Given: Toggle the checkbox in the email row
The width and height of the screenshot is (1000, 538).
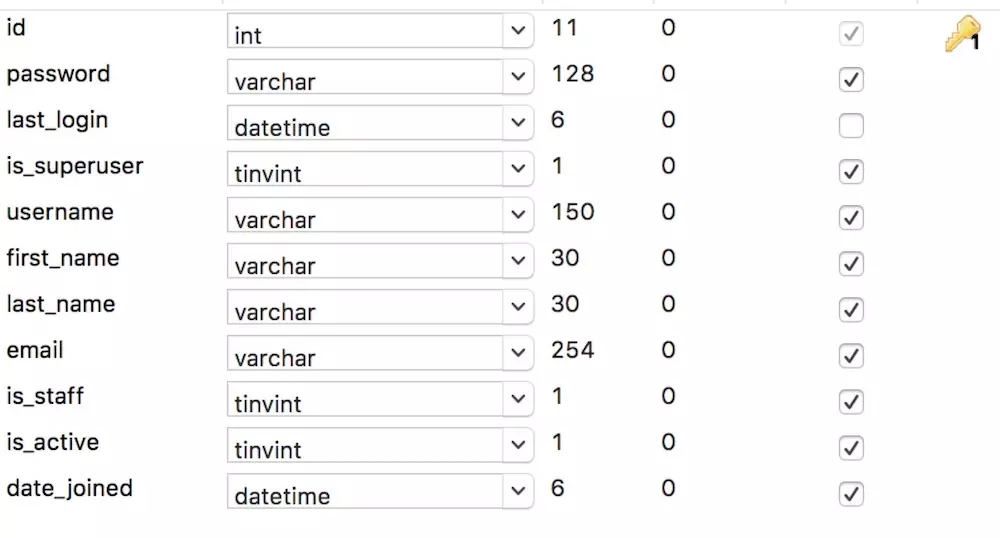Looking at the screenshot, I should click(x=851, y=356).
